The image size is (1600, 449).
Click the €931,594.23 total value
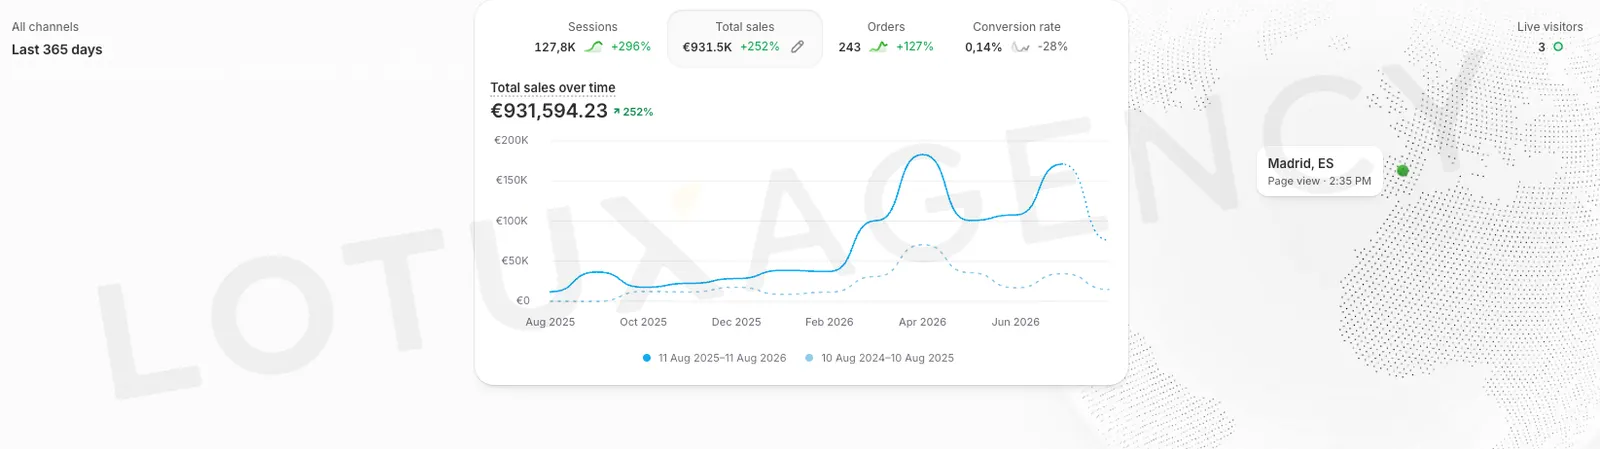pos(549,111)
